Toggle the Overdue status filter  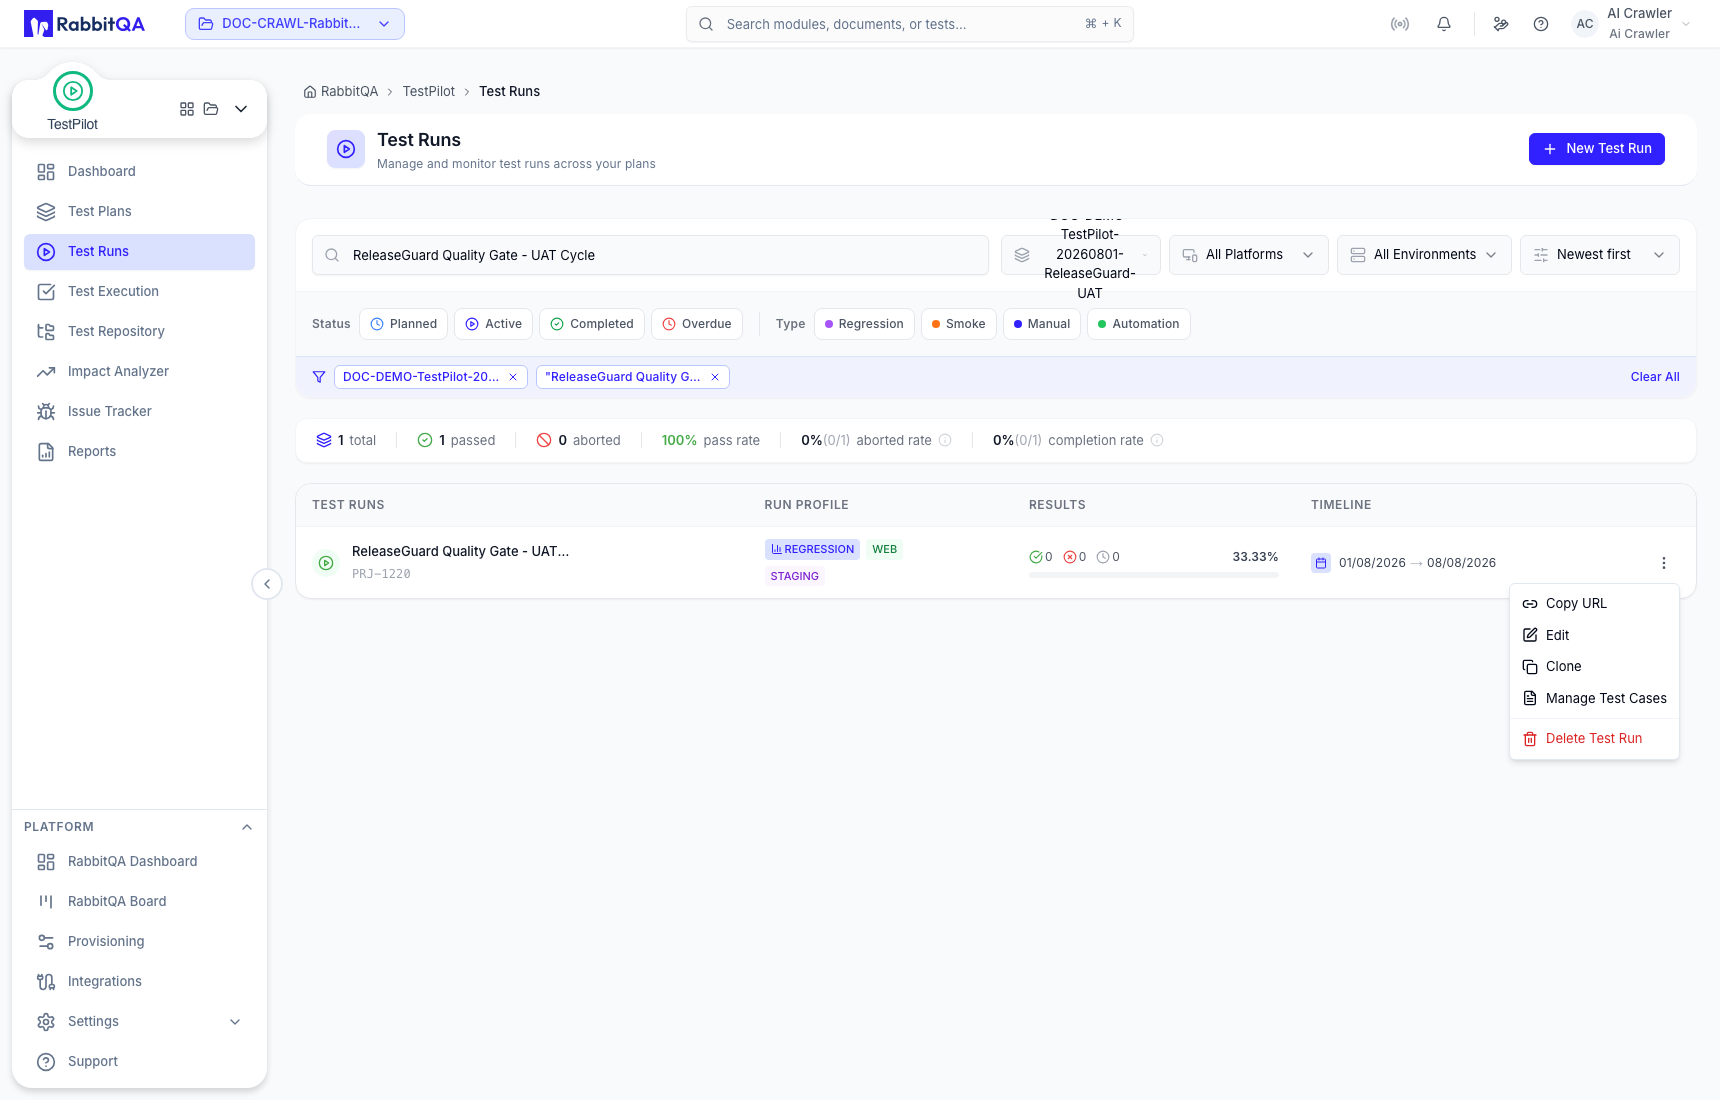click(697, 324)
